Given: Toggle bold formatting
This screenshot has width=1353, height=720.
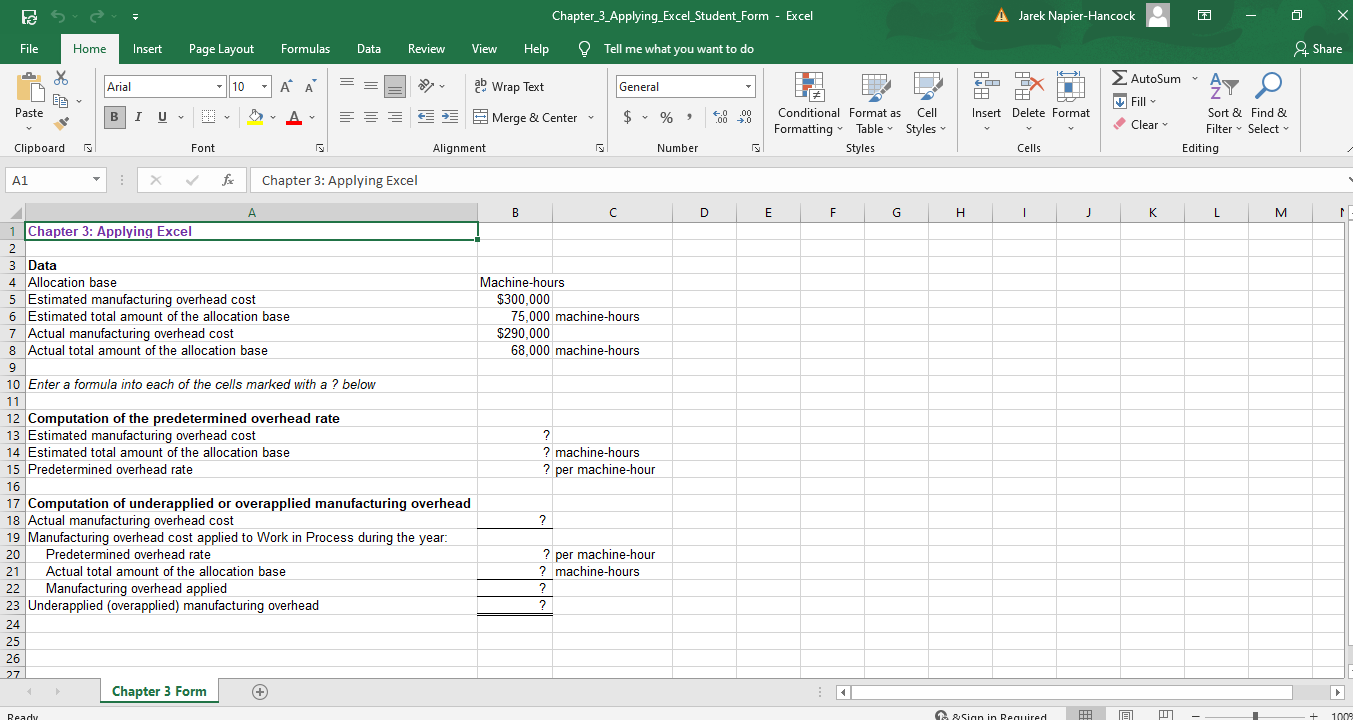Looking at the screenshot, I should coord(114,117).
